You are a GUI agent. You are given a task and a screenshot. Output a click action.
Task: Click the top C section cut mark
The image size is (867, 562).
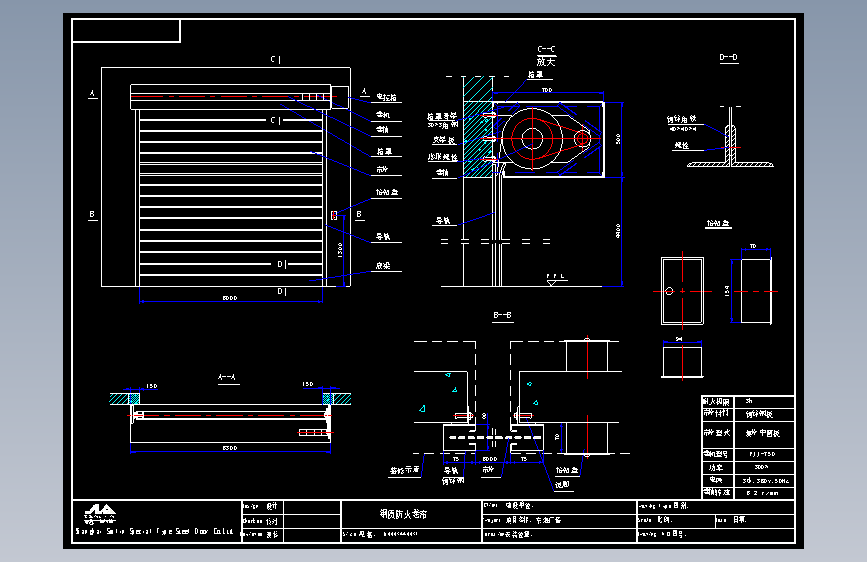click(x=276, y=59)
